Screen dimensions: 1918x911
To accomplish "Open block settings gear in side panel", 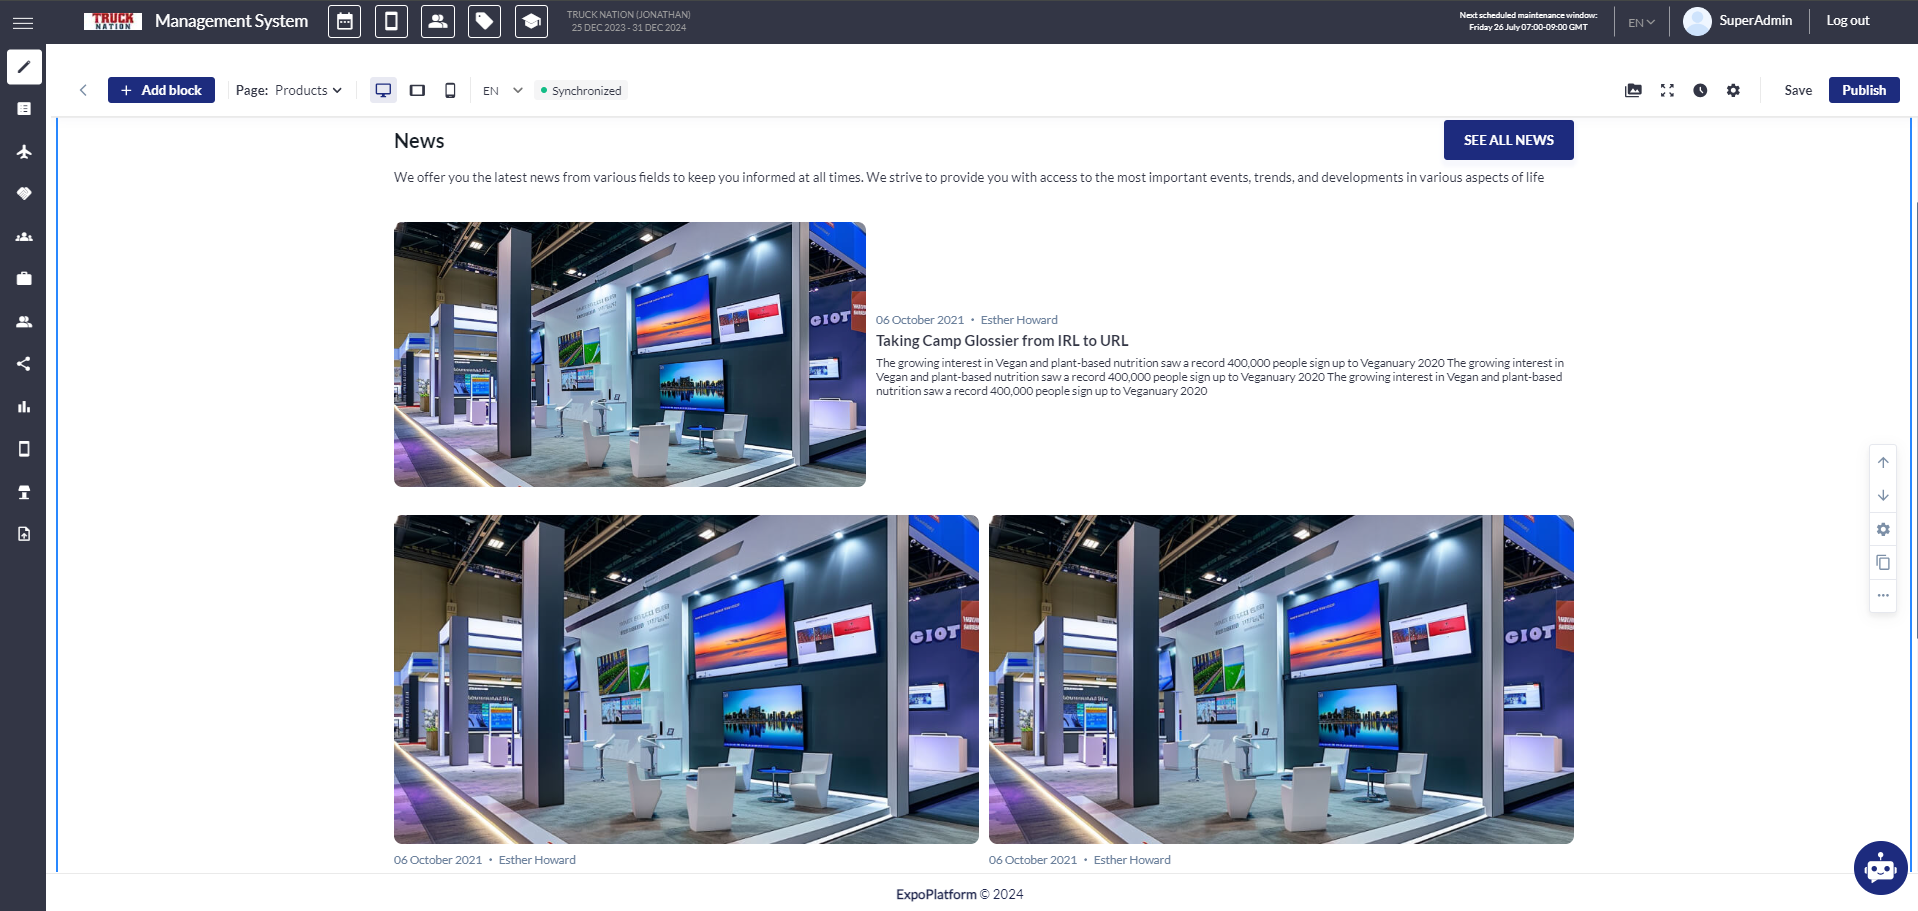I will (x=1883, y=529).
